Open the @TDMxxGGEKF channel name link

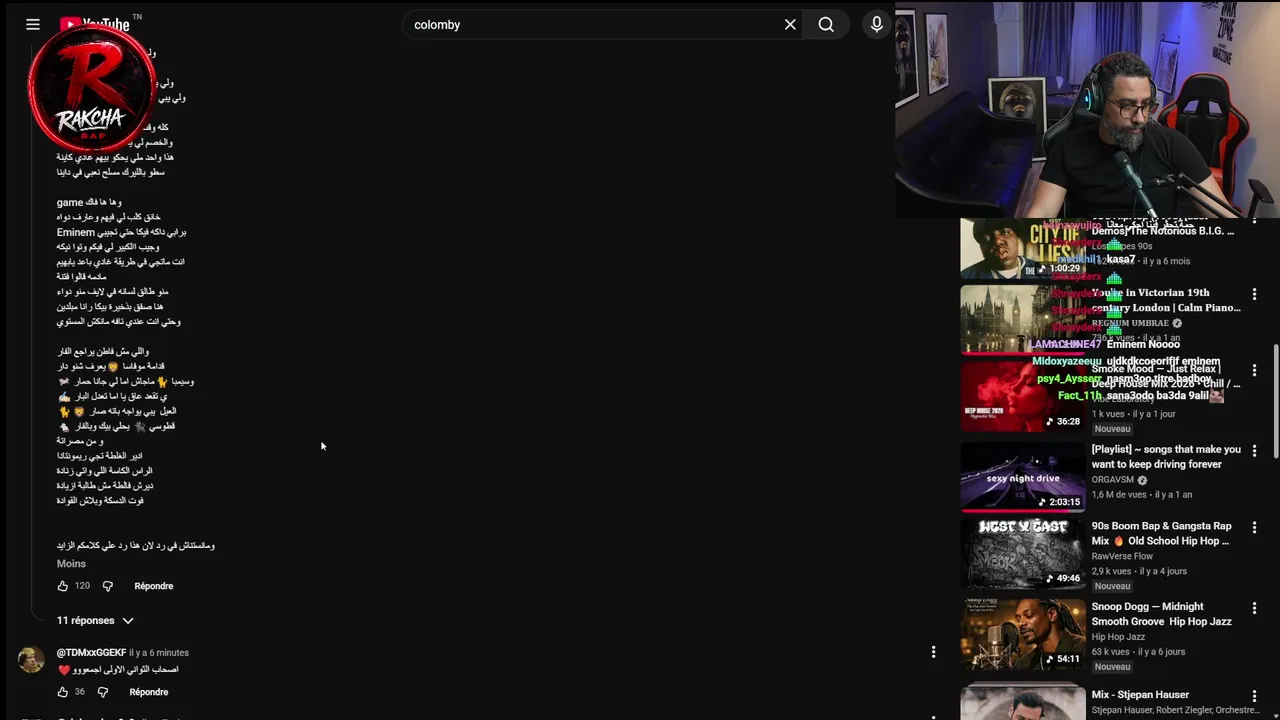[x=91, y=653]
